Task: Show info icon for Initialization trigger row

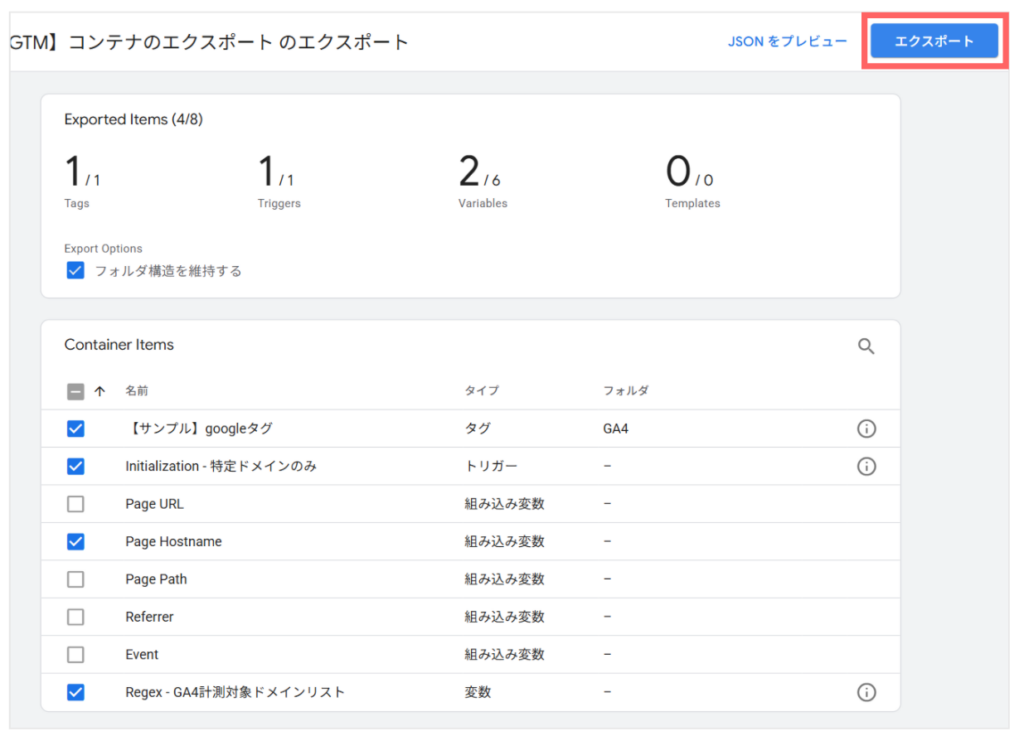Action: tap(867, 466)
